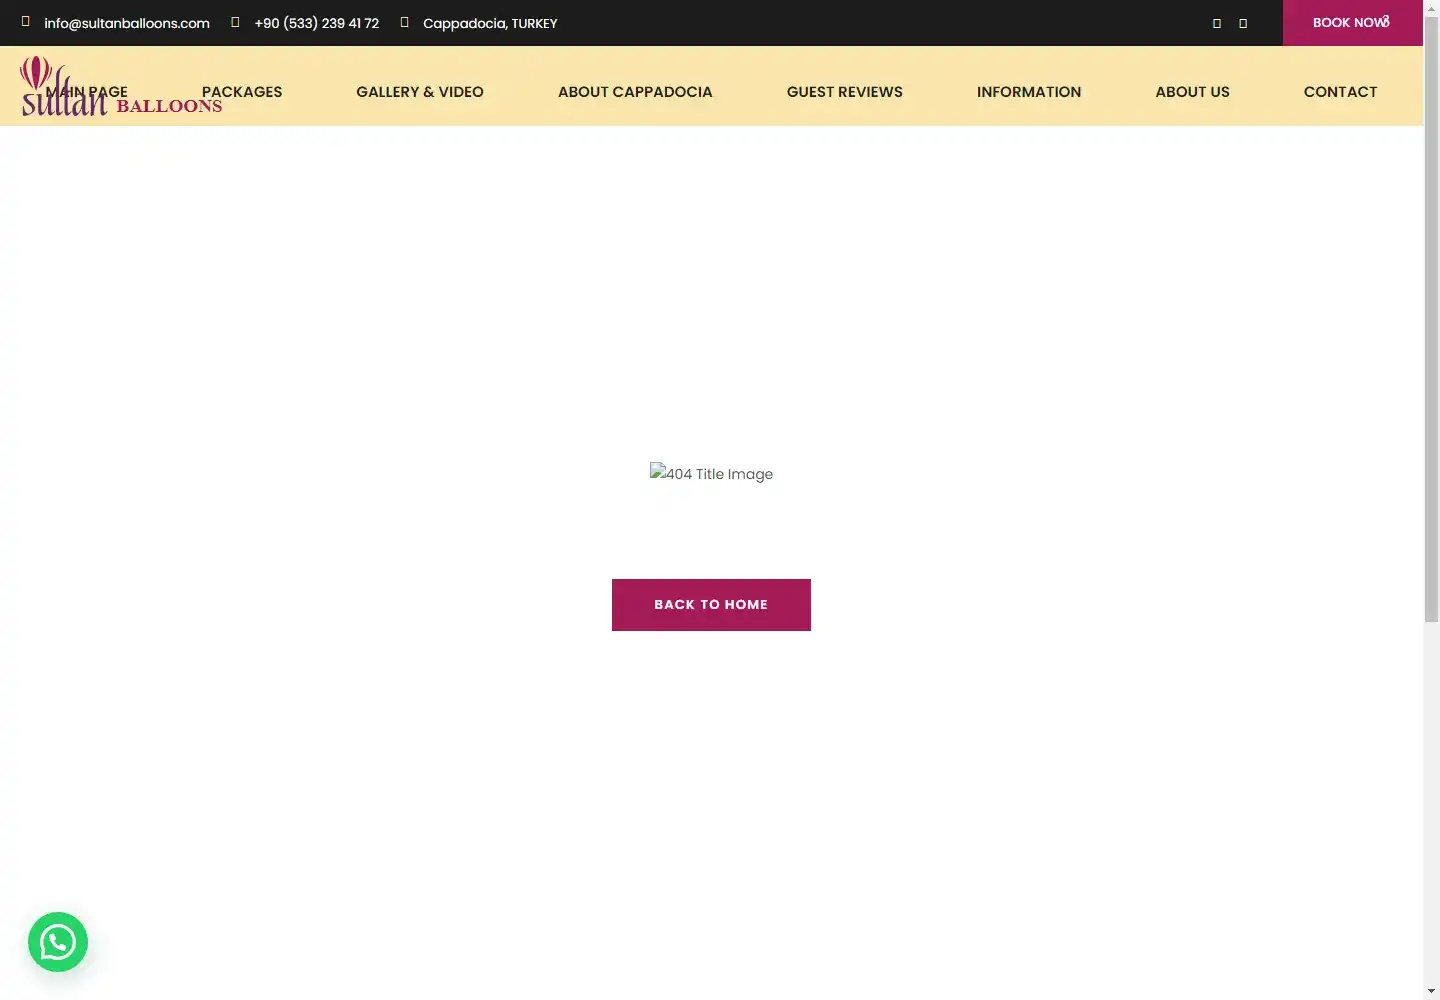This screenshot has width=1440, height=1000.
Task: Click the phone icon before +90 number
Action: (235, 21)
